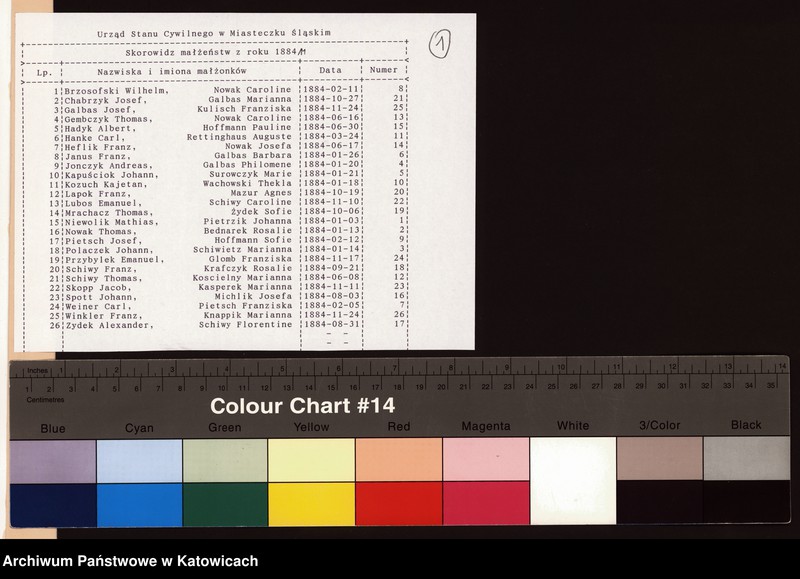Image resolution: width=800 pixels, height=579 pixels.
Task: Select the name "Lapok Franz,"
Action: click(97, 194)
